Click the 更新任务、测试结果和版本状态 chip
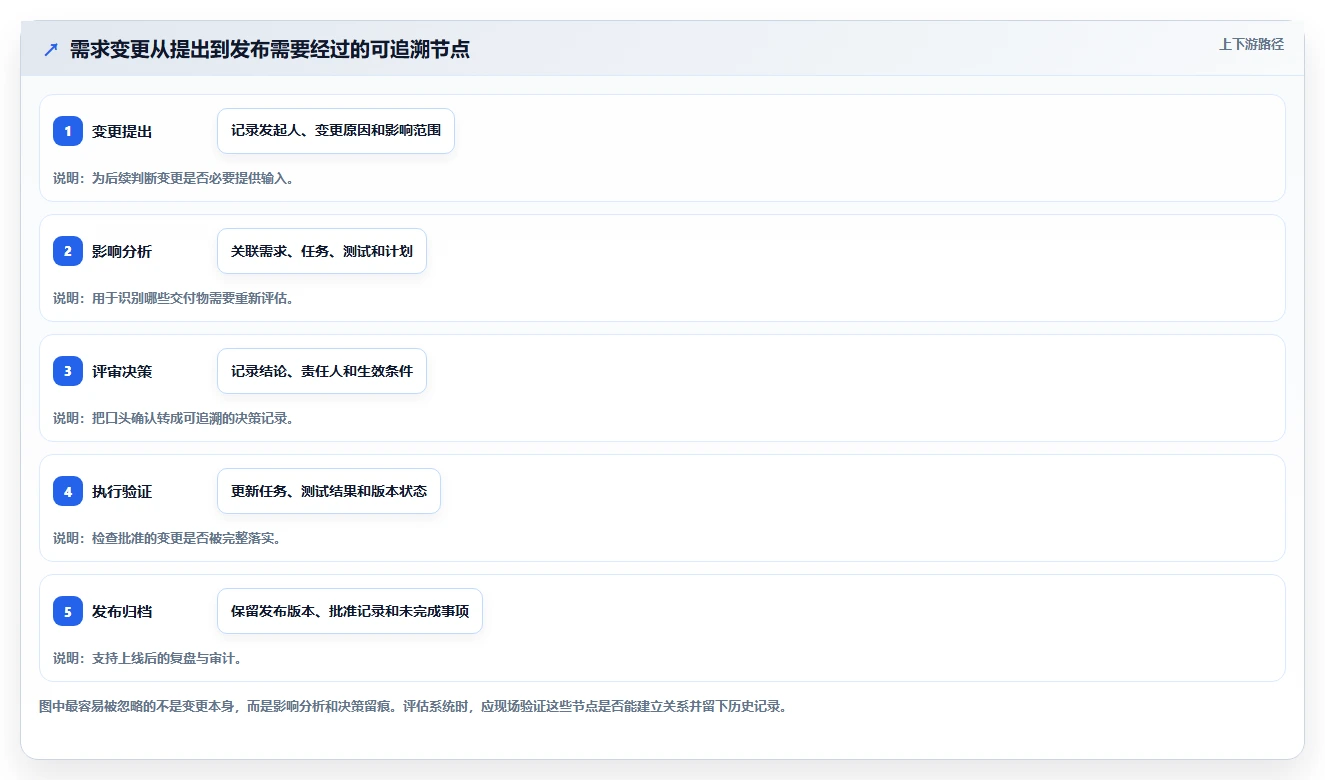Image resolution: width=1325 pixels, height=780 pixels. 329,491
